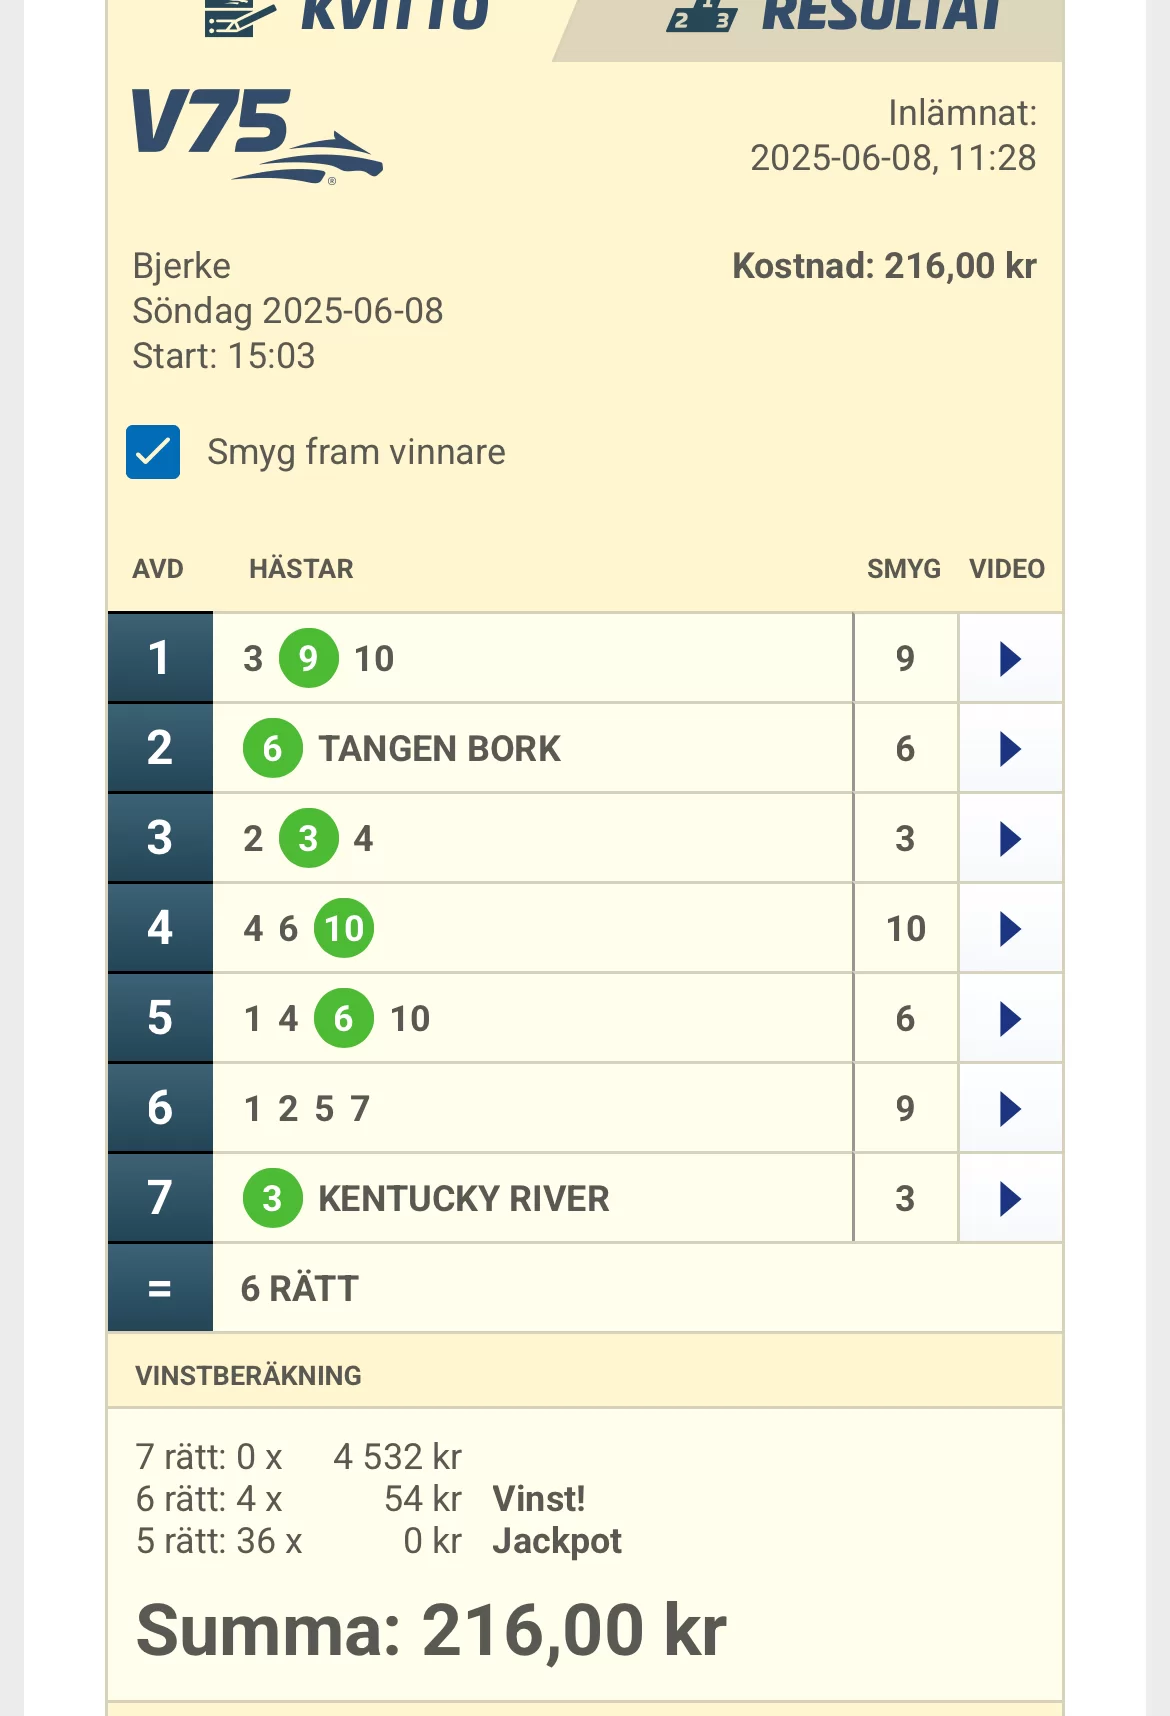Play video for race 6
The image size is (1170, 1716).
point(1010,1109)
